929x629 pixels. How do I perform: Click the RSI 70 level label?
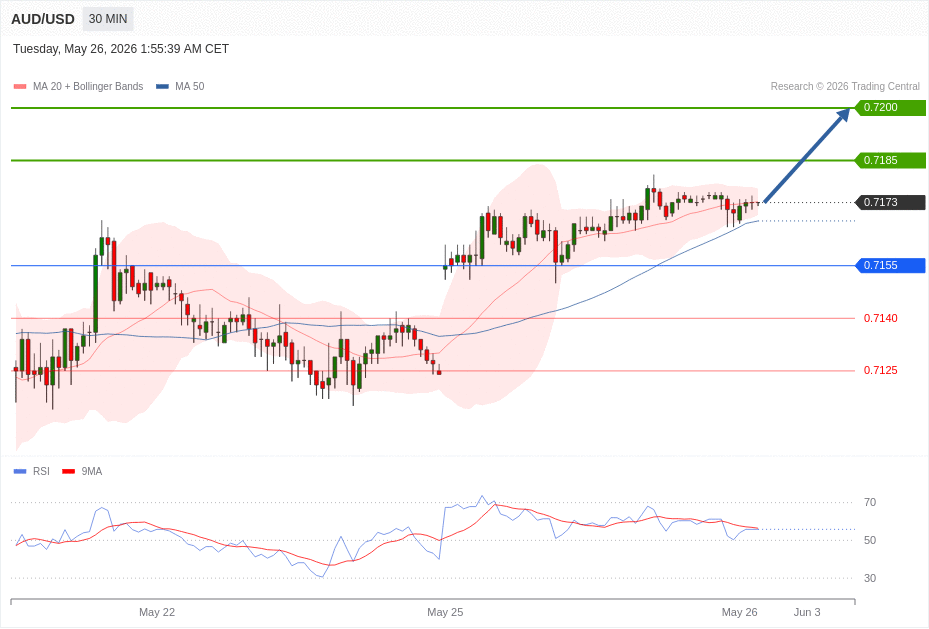[870, 502]
